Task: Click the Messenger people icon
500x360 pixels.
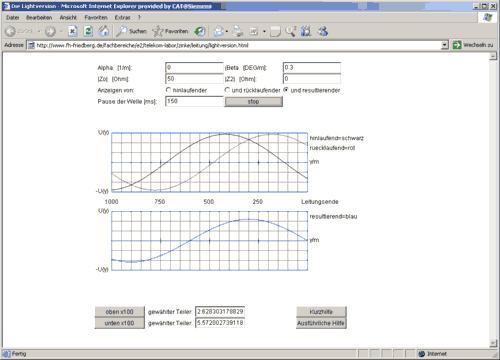Action: [x=323, y=31]
